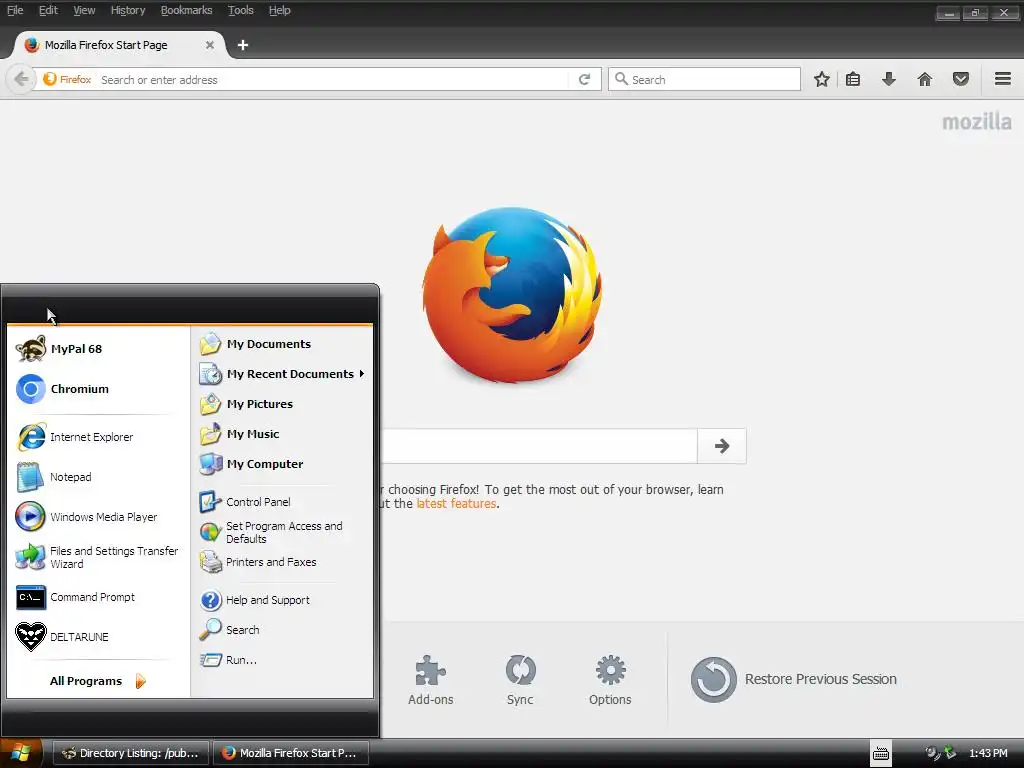Viewport: 1024px width, 768px height.
Task: Open My Documents folder
Action: pyautogui.click(x=281, y=344)
